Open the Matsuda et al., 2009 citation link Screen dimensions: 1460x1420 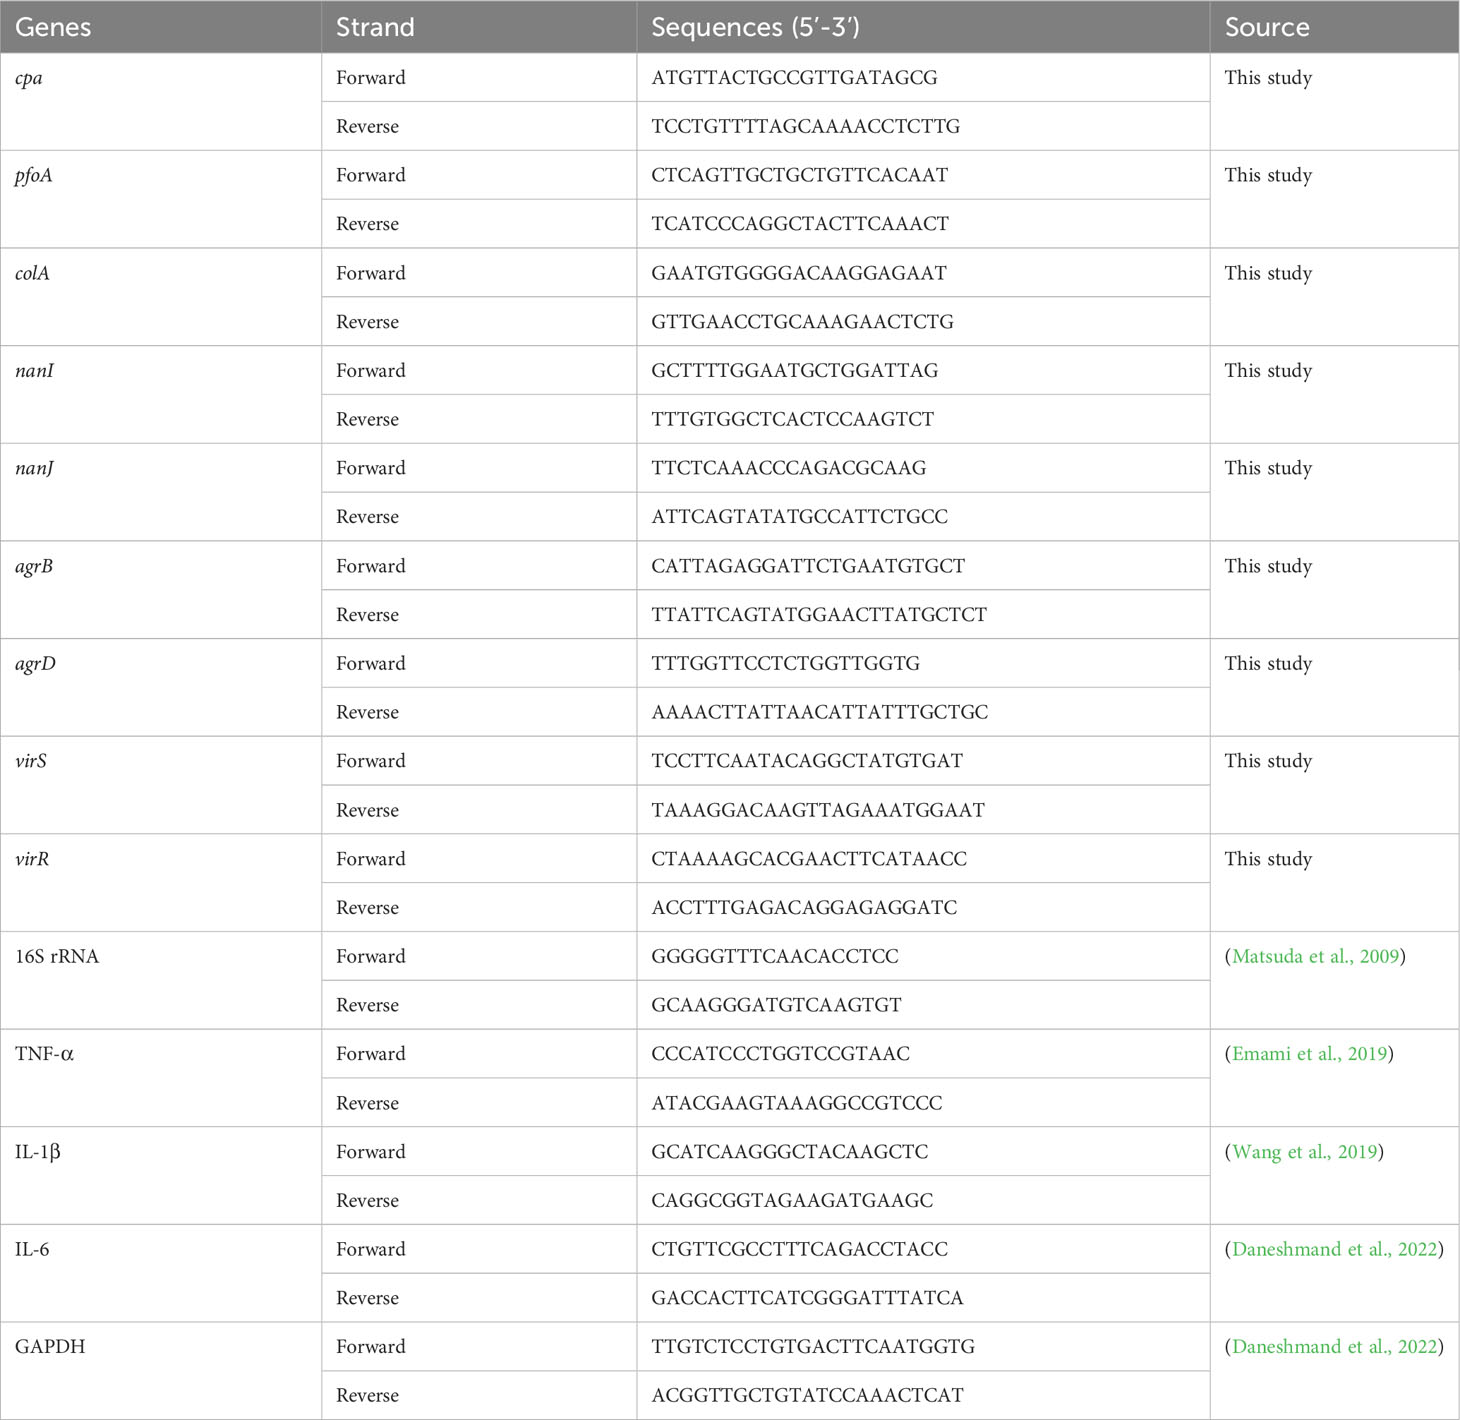coord(1315,956)
